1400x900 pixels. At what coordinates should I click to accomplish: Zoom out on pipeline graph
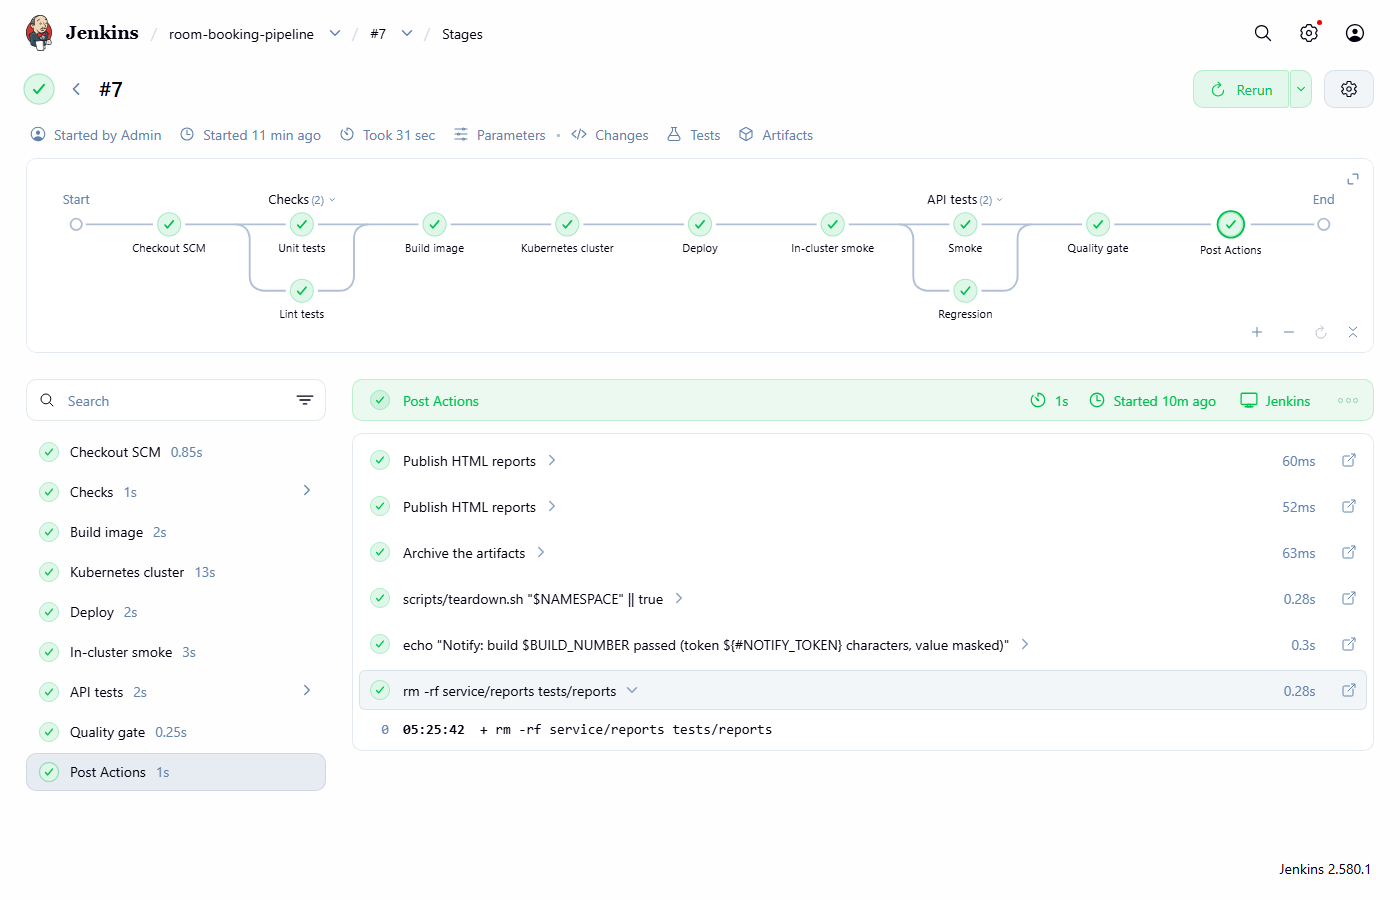coord(1289,332)
